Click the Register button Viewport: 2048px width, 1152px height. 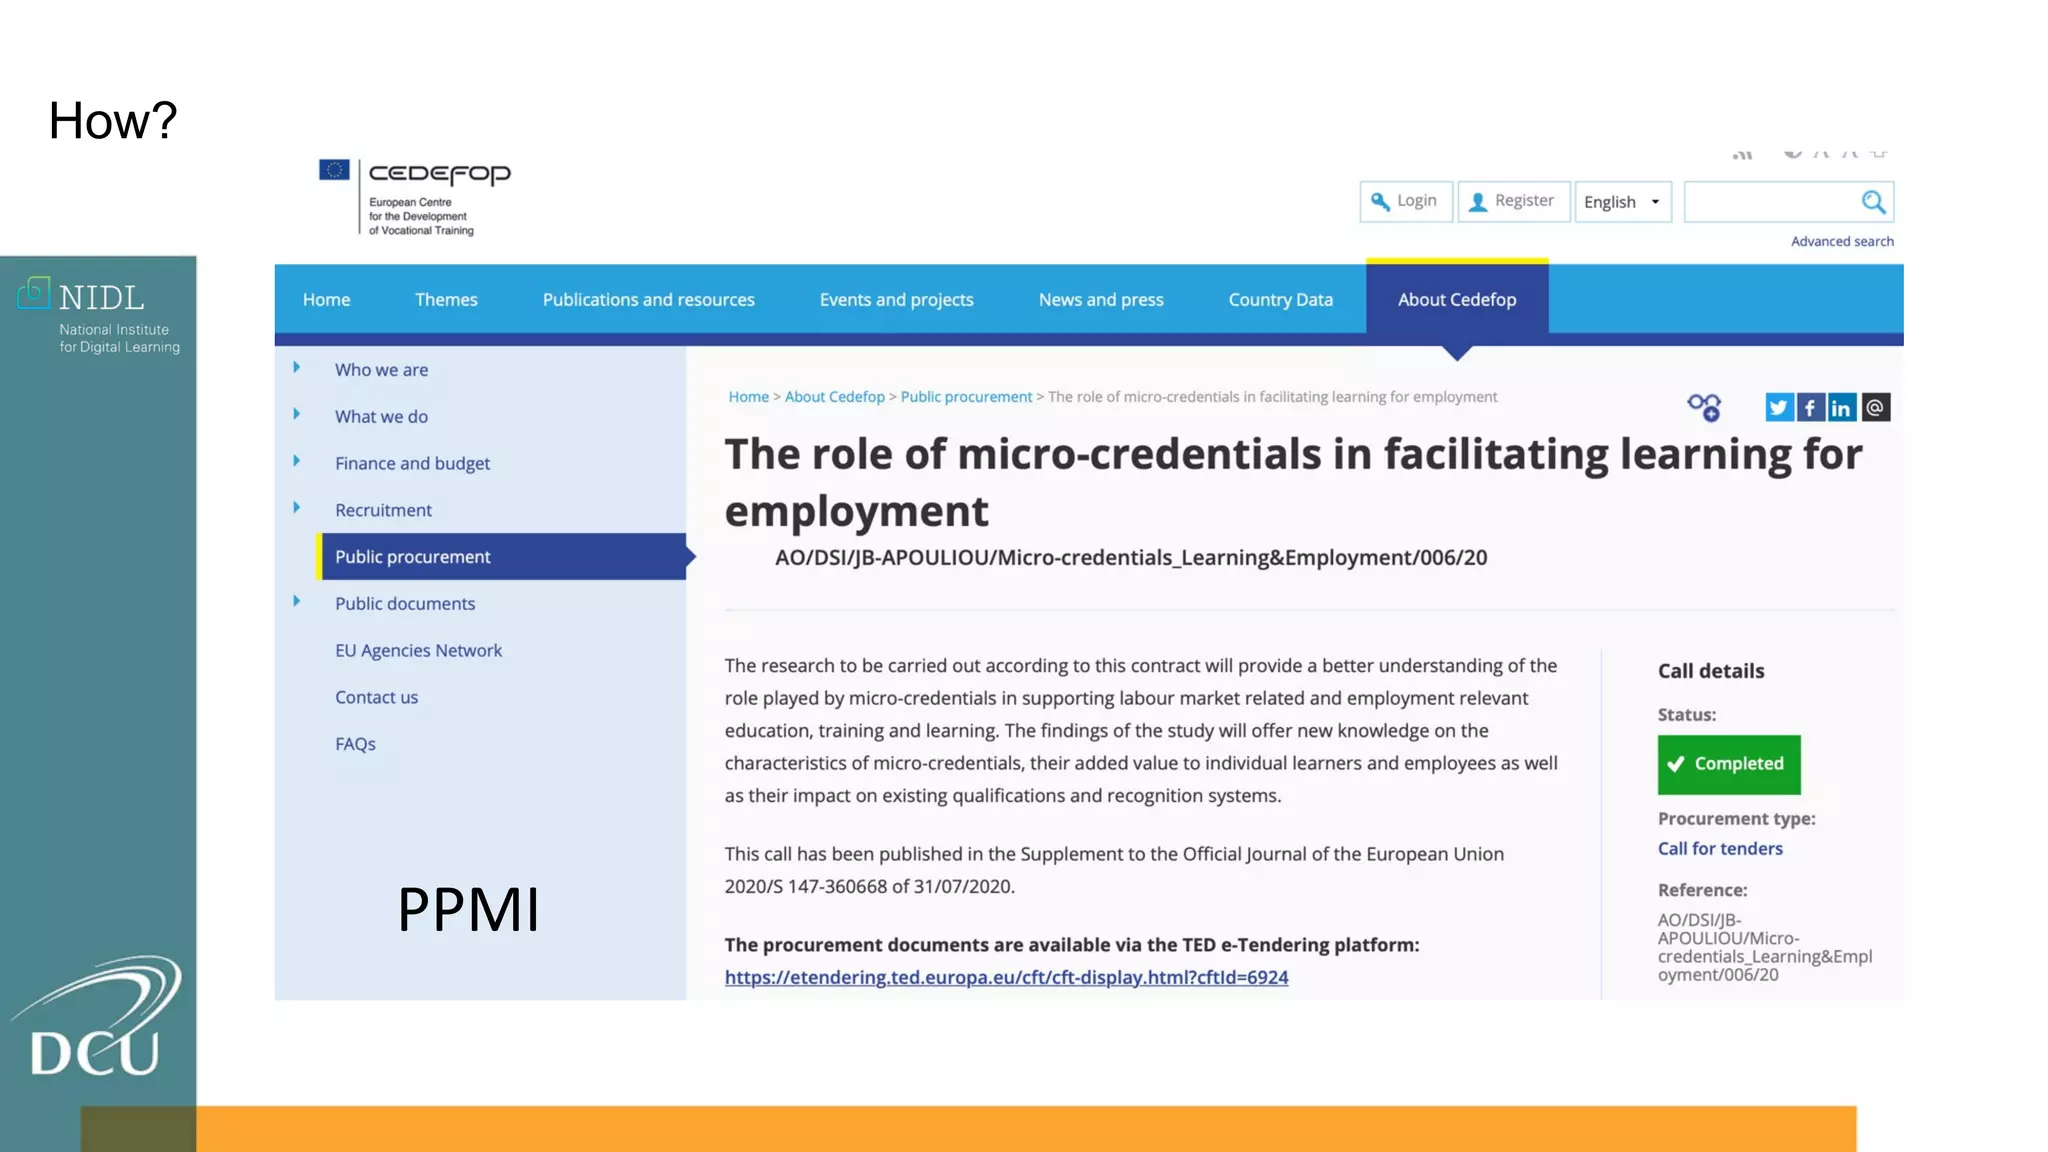(x=1513, y=201)
